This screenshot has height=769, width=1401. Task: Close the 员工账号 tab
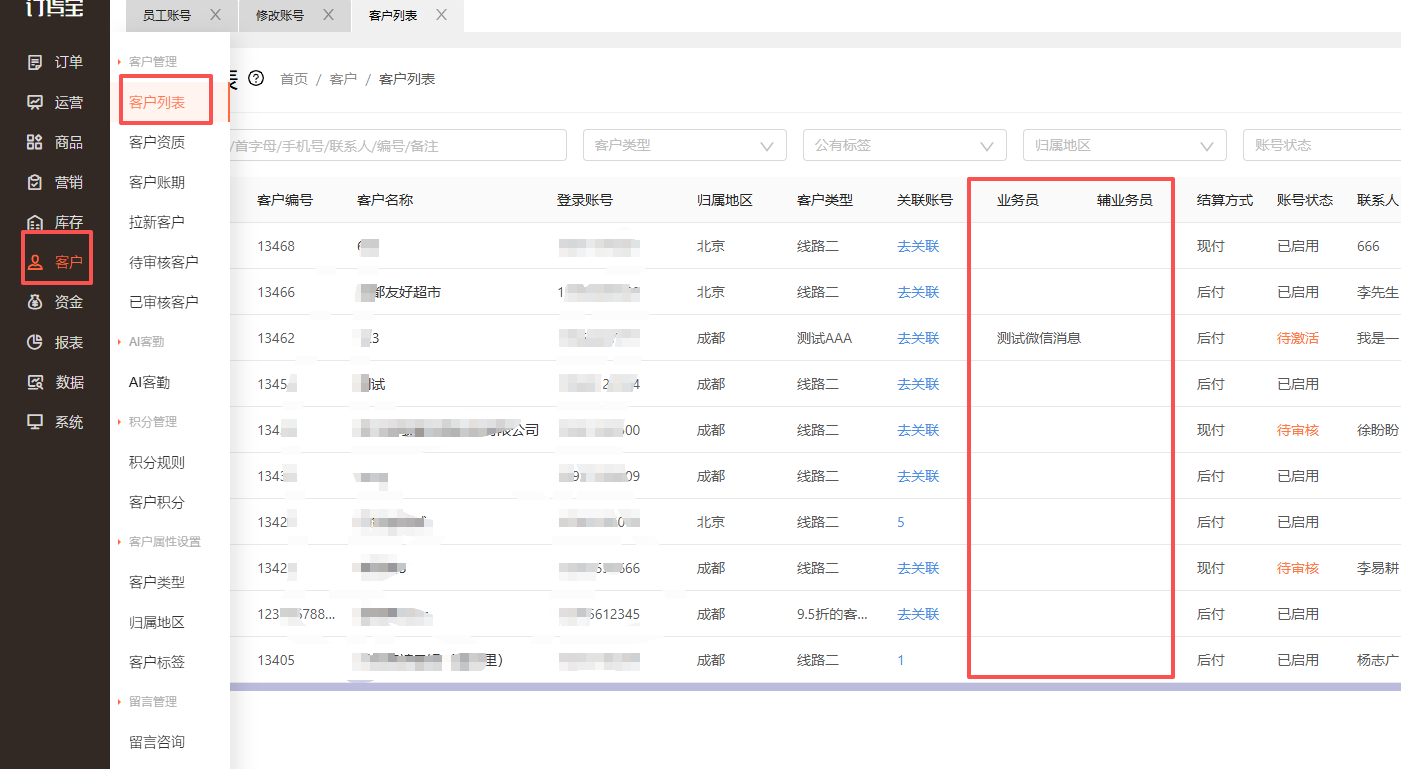pyautogui.click(x=215, y=15)
